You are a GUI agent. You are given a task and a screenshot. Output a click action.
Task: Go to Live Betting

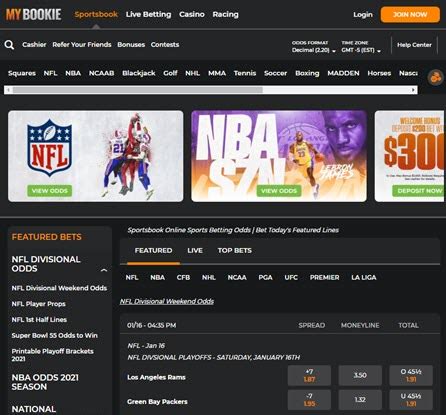tap(148, 14)
